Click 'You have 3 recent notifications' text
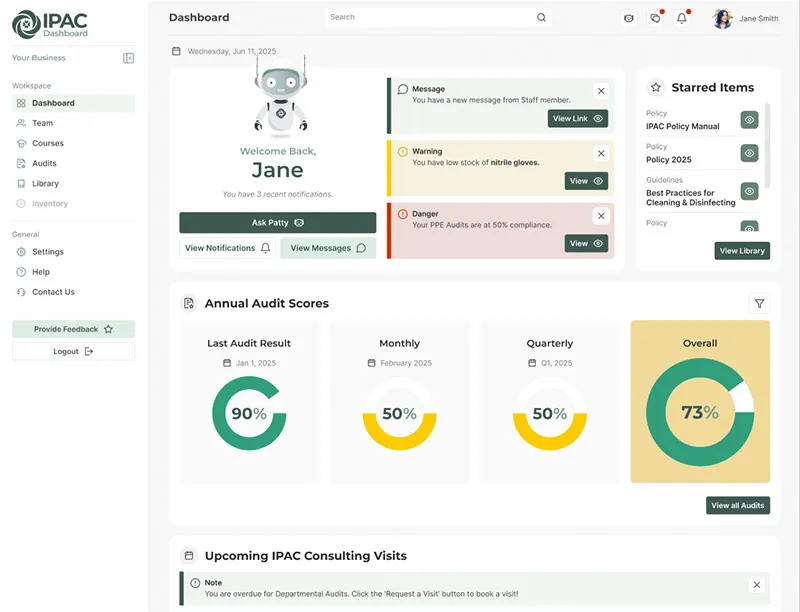The image size is (800, 612). click(278, 194)
